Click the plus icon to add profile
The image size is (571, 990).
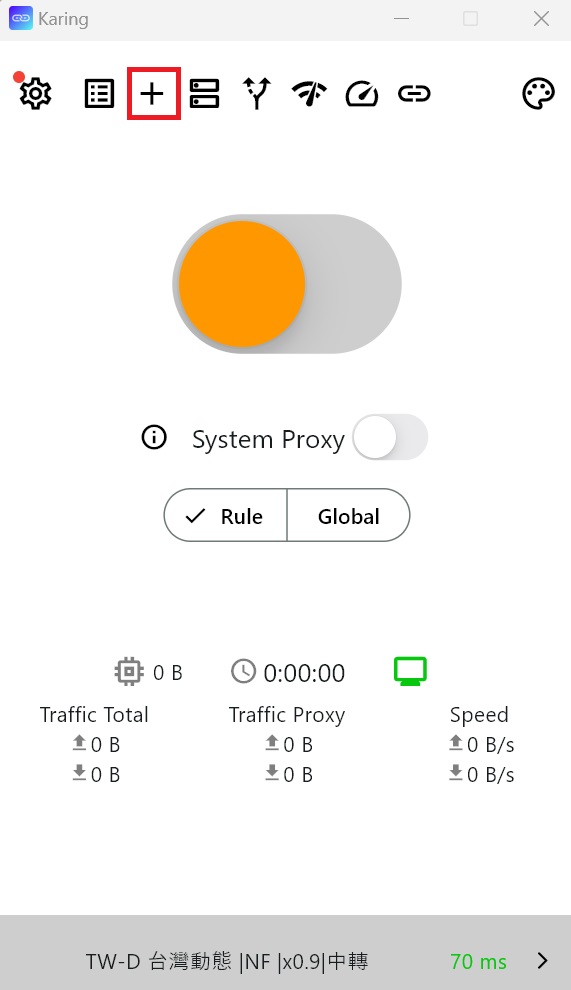152,93
